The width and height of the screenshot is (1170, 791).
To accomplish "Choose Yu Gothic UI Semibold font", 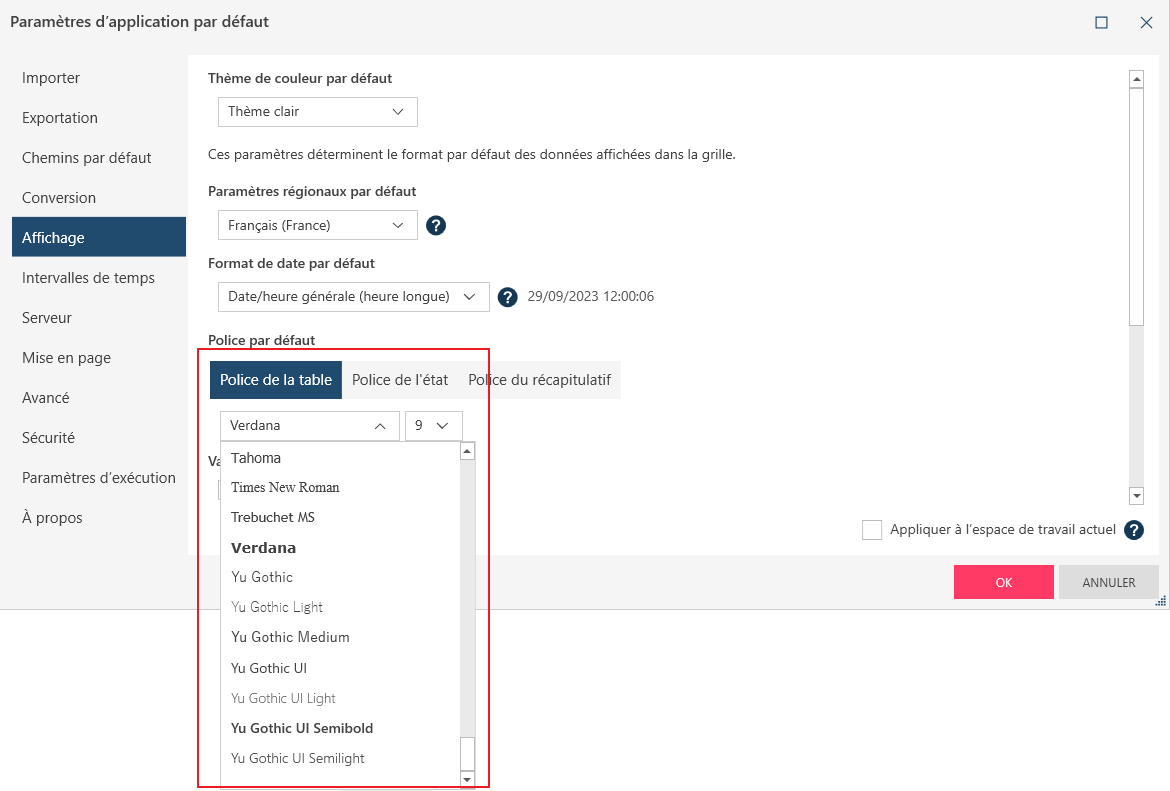I will (x=302, y=728).
